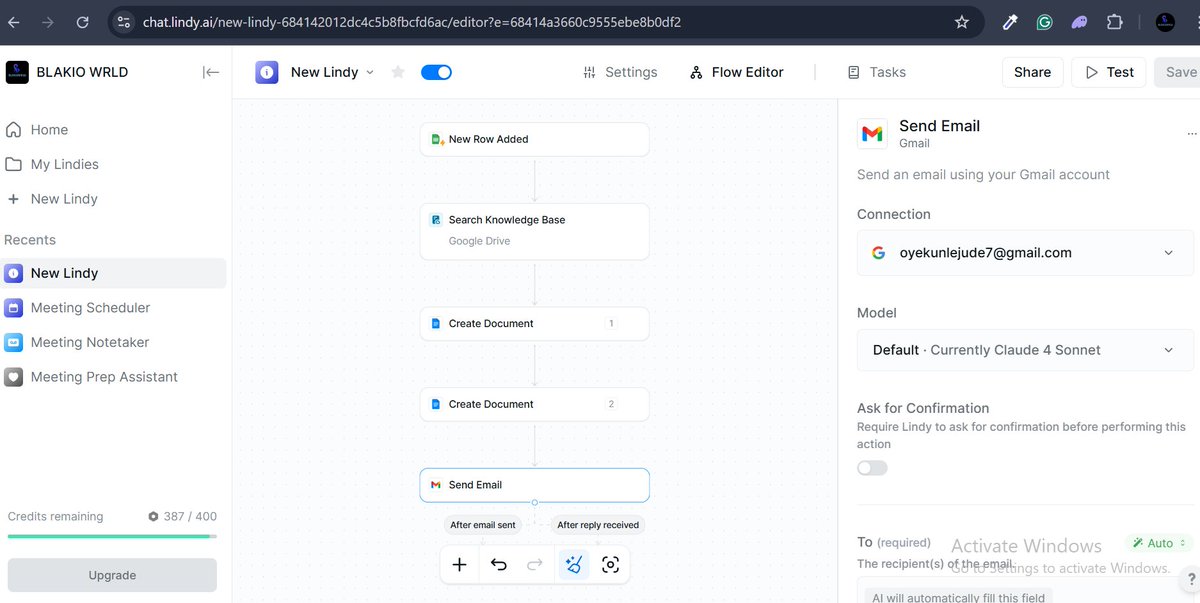Screen dimensions: 1200x603
Task: Open the color picker extension icon
Action: coord(1010,22)
